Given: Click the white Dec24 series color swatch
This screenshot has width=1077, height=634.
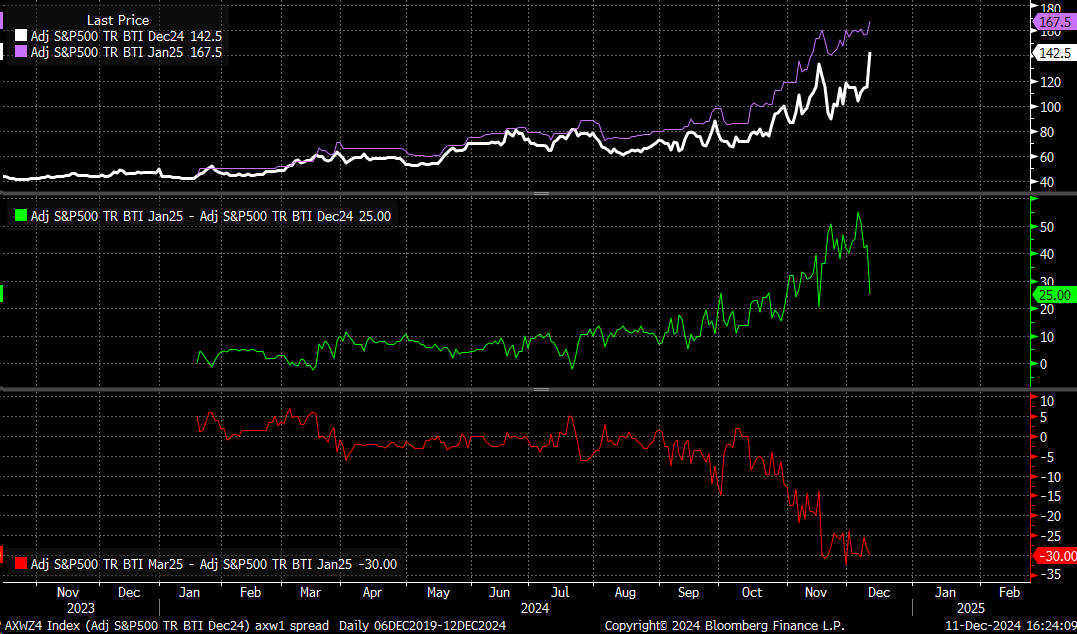Looking at the screenshot, I should (x=21, y=36).
